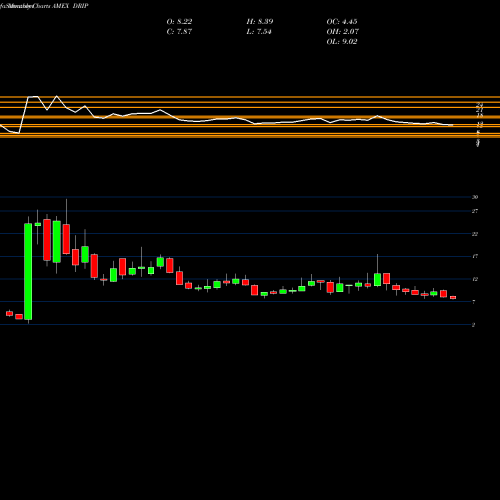Click the 7 price axis label
500x500 pixels.
tap(474, 302)
